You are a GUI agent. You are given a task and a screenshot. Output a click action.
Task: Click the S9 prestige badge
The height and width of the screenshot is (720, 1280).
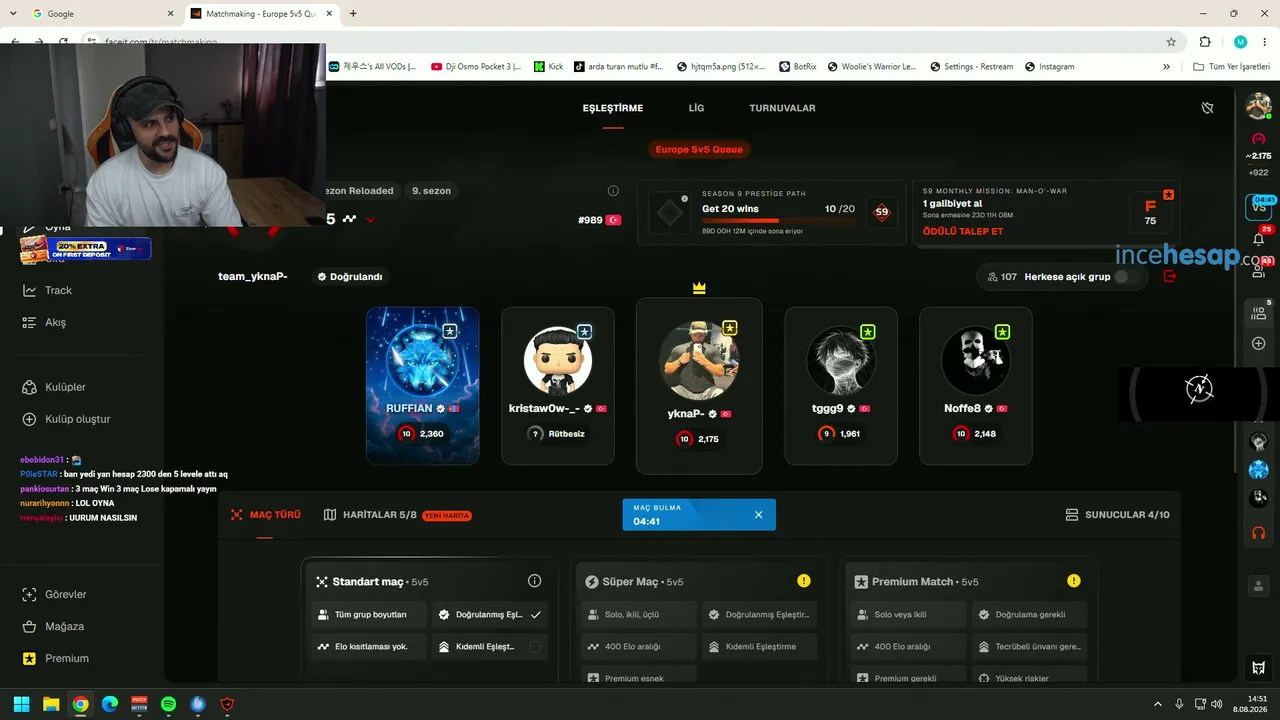tap(881, 212)
